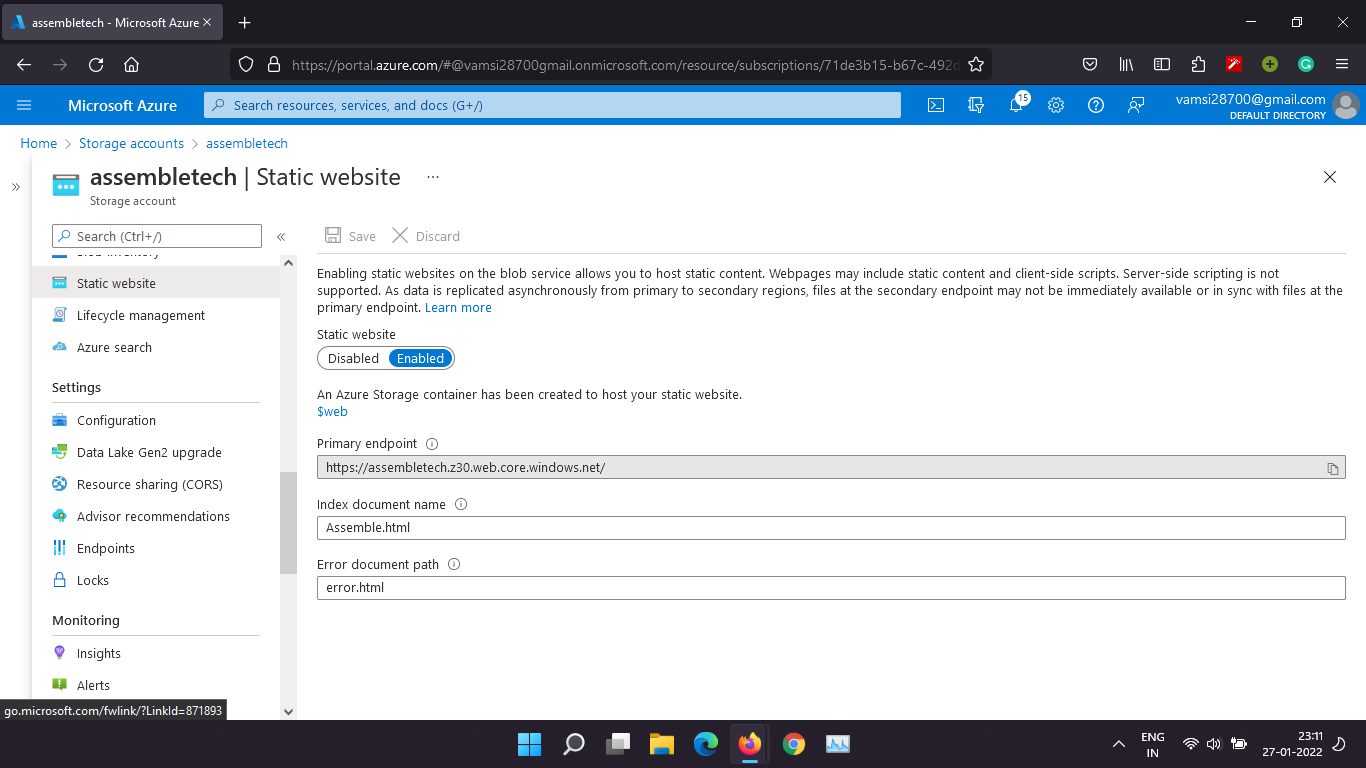Open the notifications bell

pyautogui.click(x=1016, y=104)
